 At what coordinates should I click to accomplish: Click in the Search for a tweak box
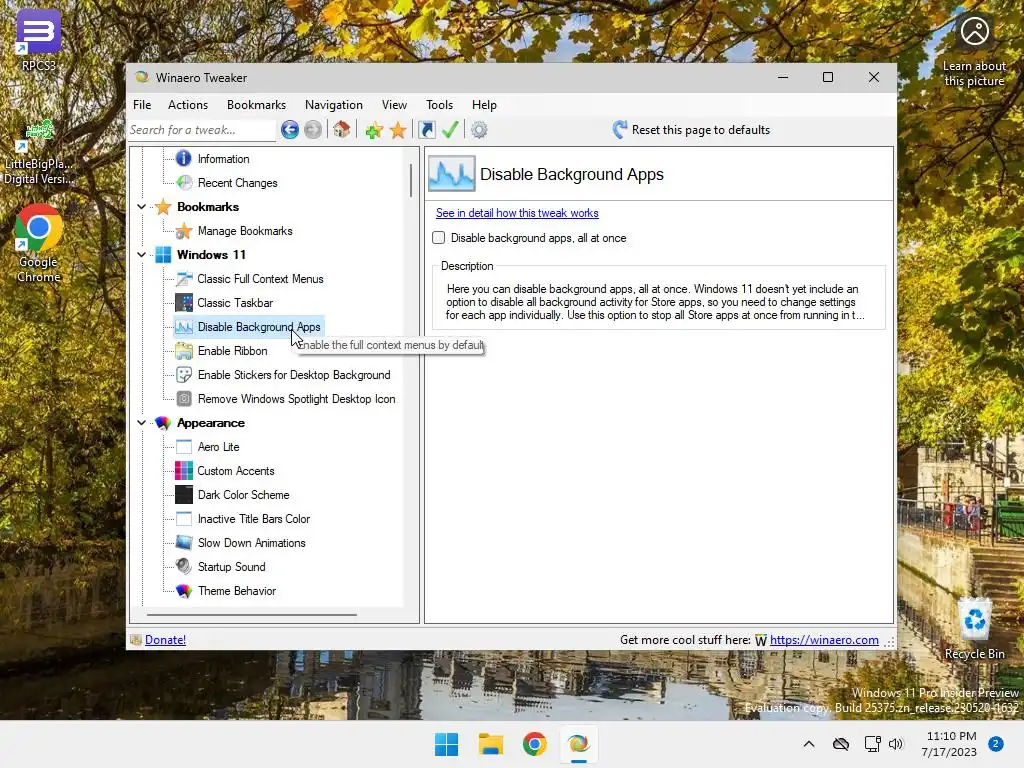click(202, 130)
